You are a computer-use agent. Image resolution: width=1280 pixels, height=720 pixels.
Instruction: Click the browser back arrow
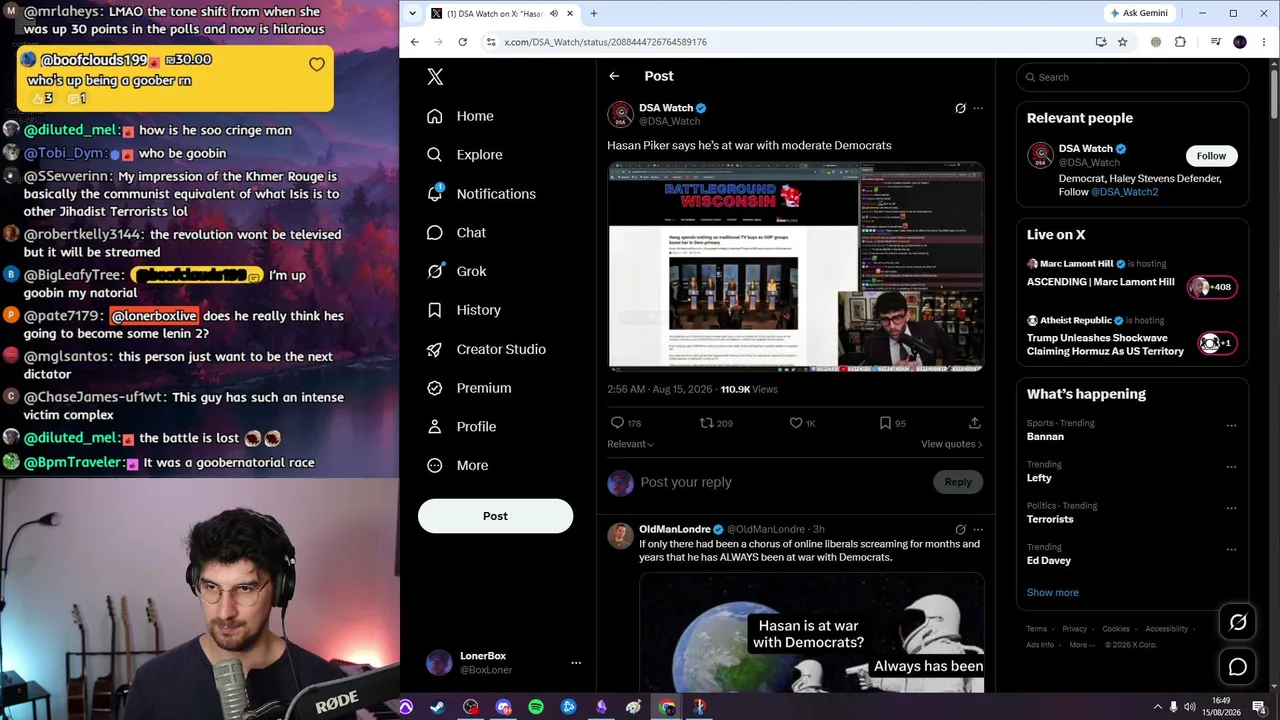pos(414,42)
